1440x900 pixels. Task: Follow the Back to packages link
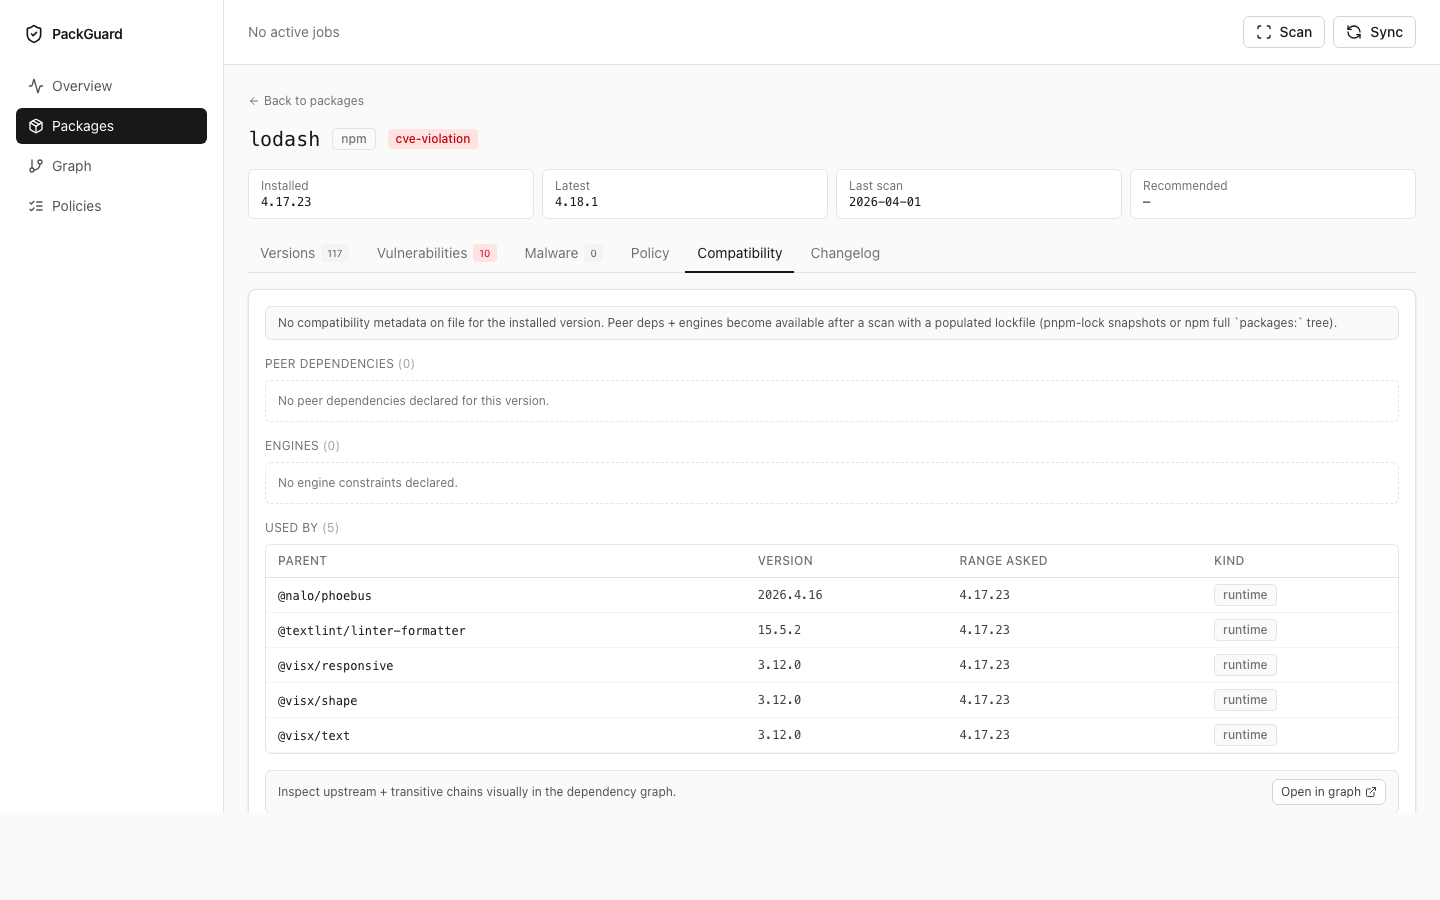point(306,101)
